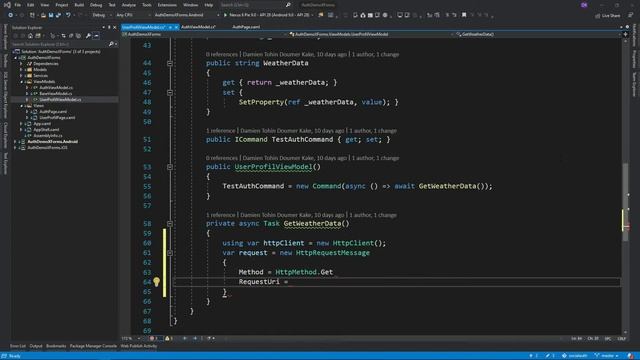
Task: Select AuthViewModel.cs in Solution Explorer
Action: click(56, 88)
